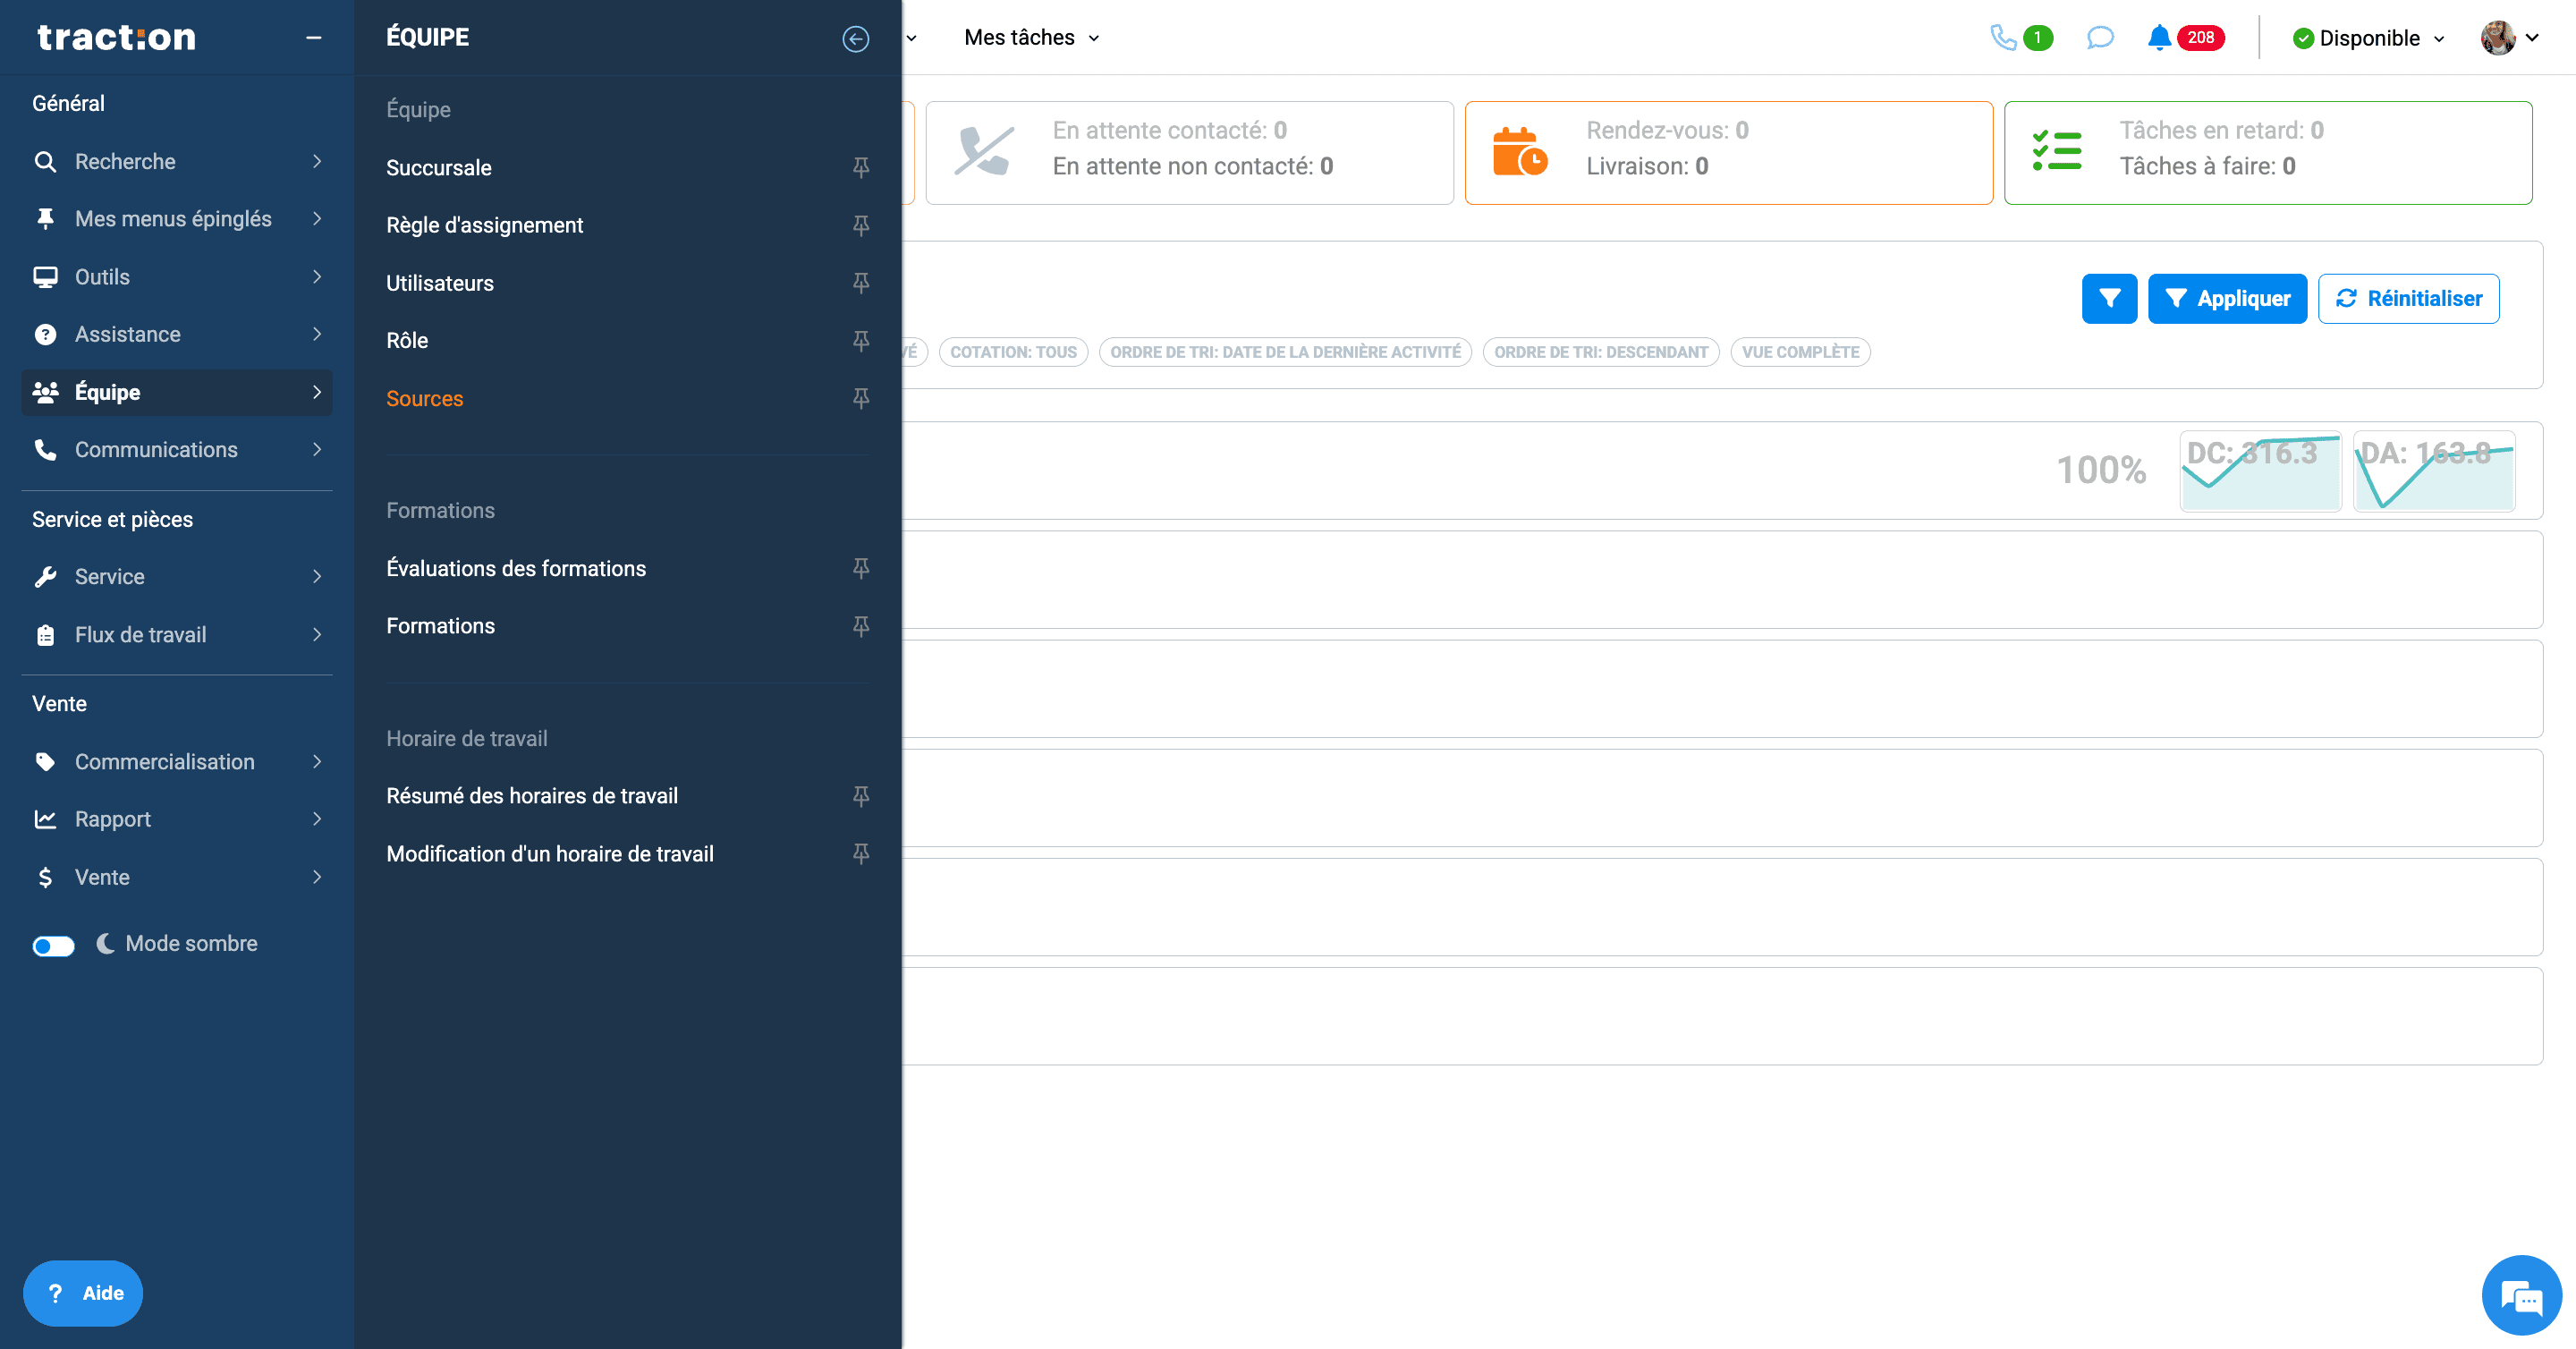Image resolution: width=2576 pixels, height=1349 pixels.
Task: Toggle the Mode sombre switch
Action: pos(53,945)
